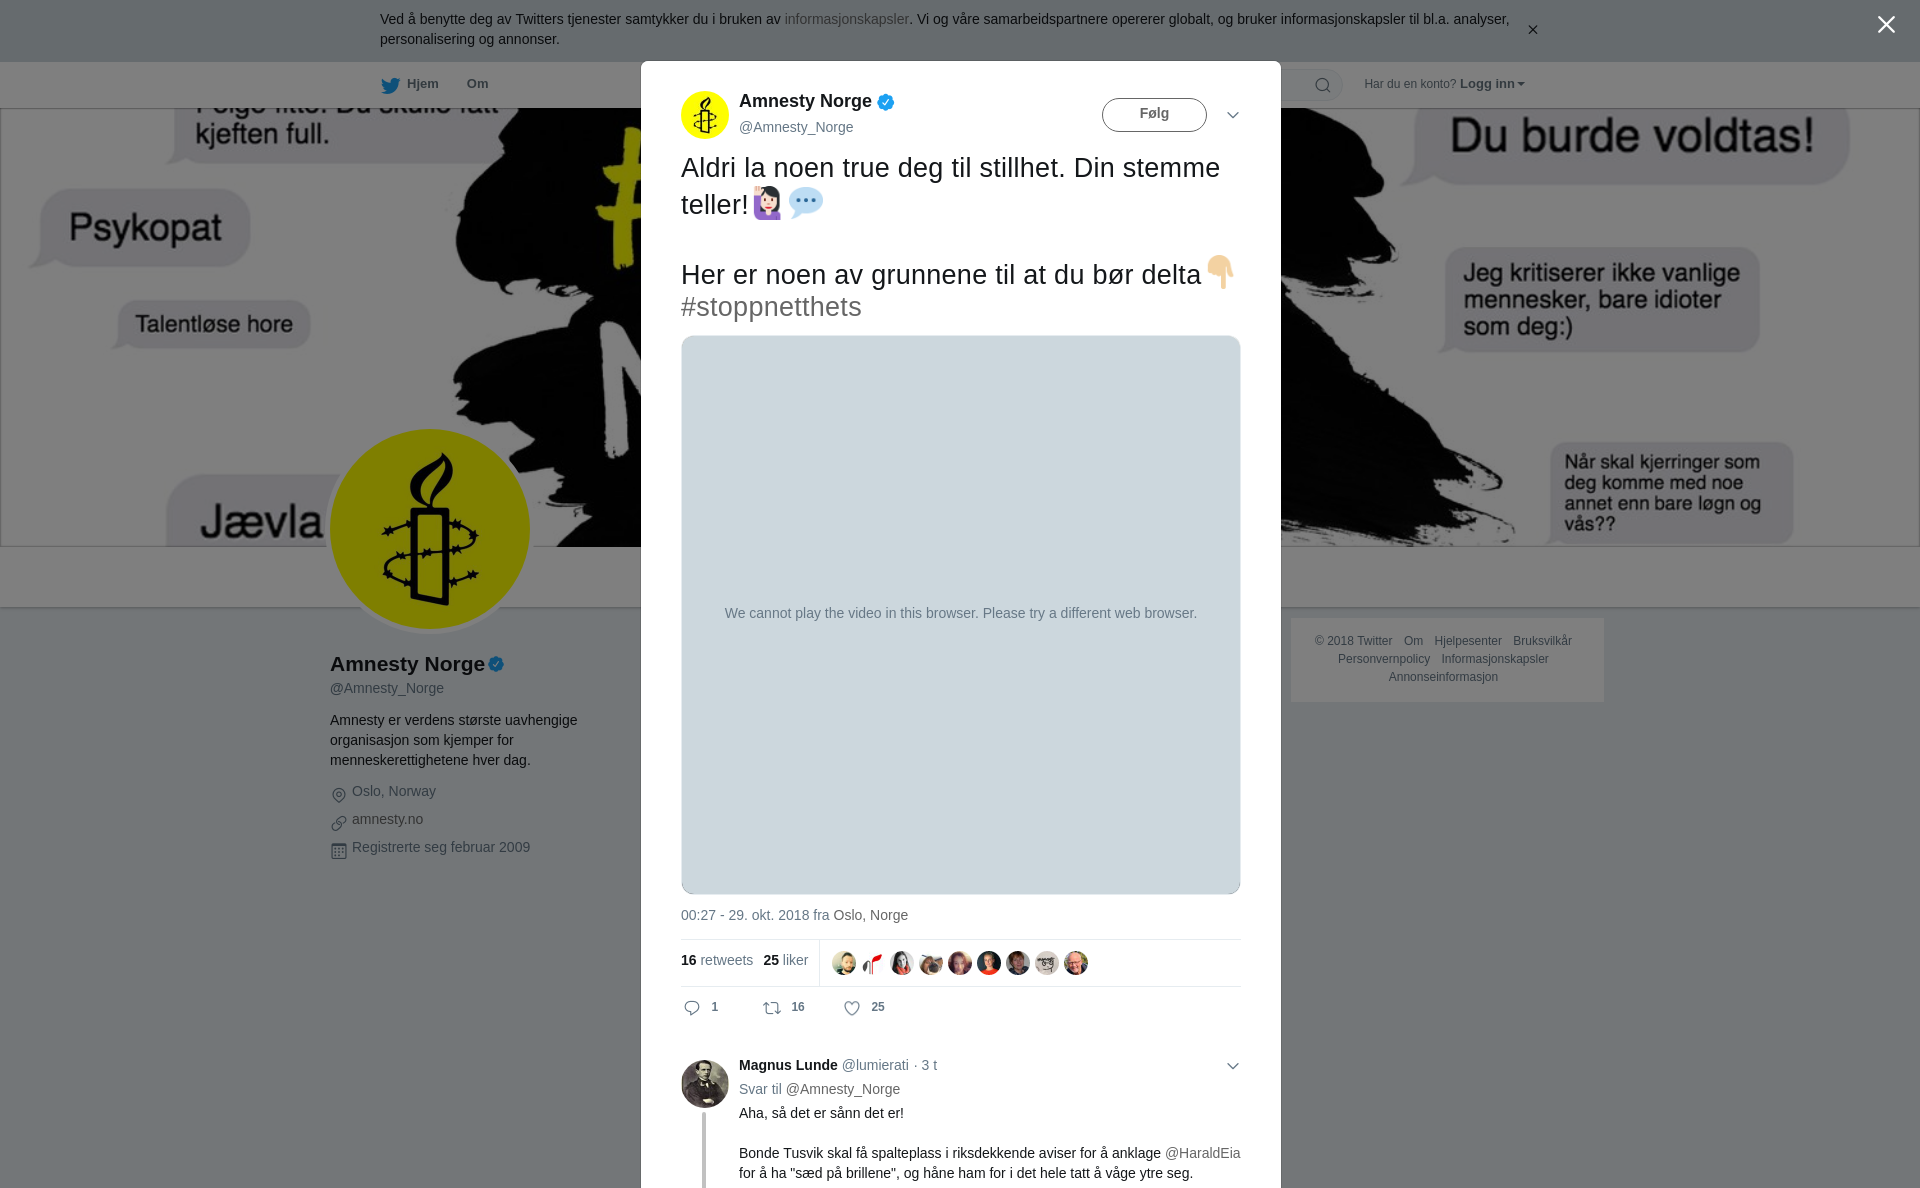Image resolution: width=1920 pixels, height=1188 pixels.
Task: Expand options chevron on Magnus Lunde reply
Action: [x=1233, y=1066]
